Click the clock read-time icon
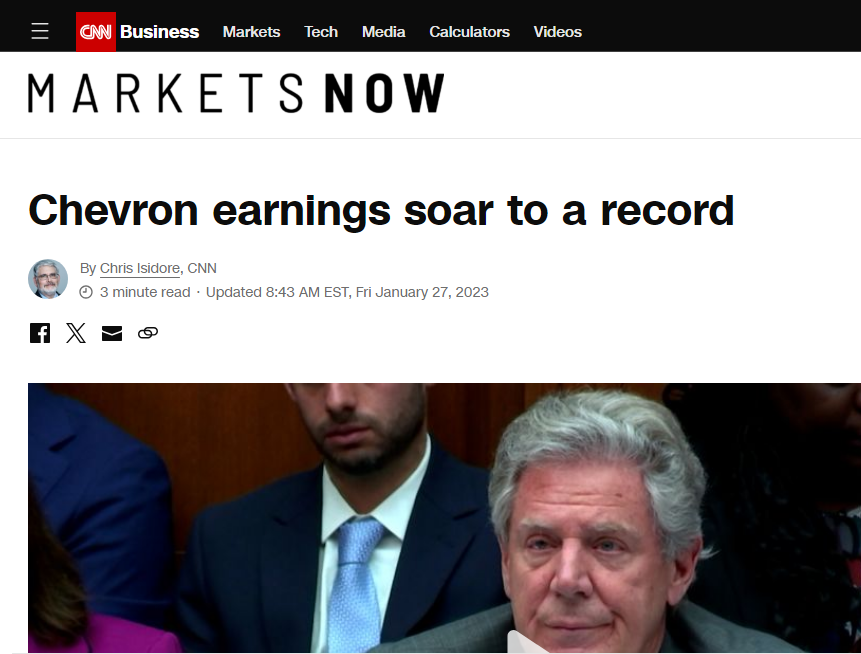The image size is (861, 654). point(86,292)
